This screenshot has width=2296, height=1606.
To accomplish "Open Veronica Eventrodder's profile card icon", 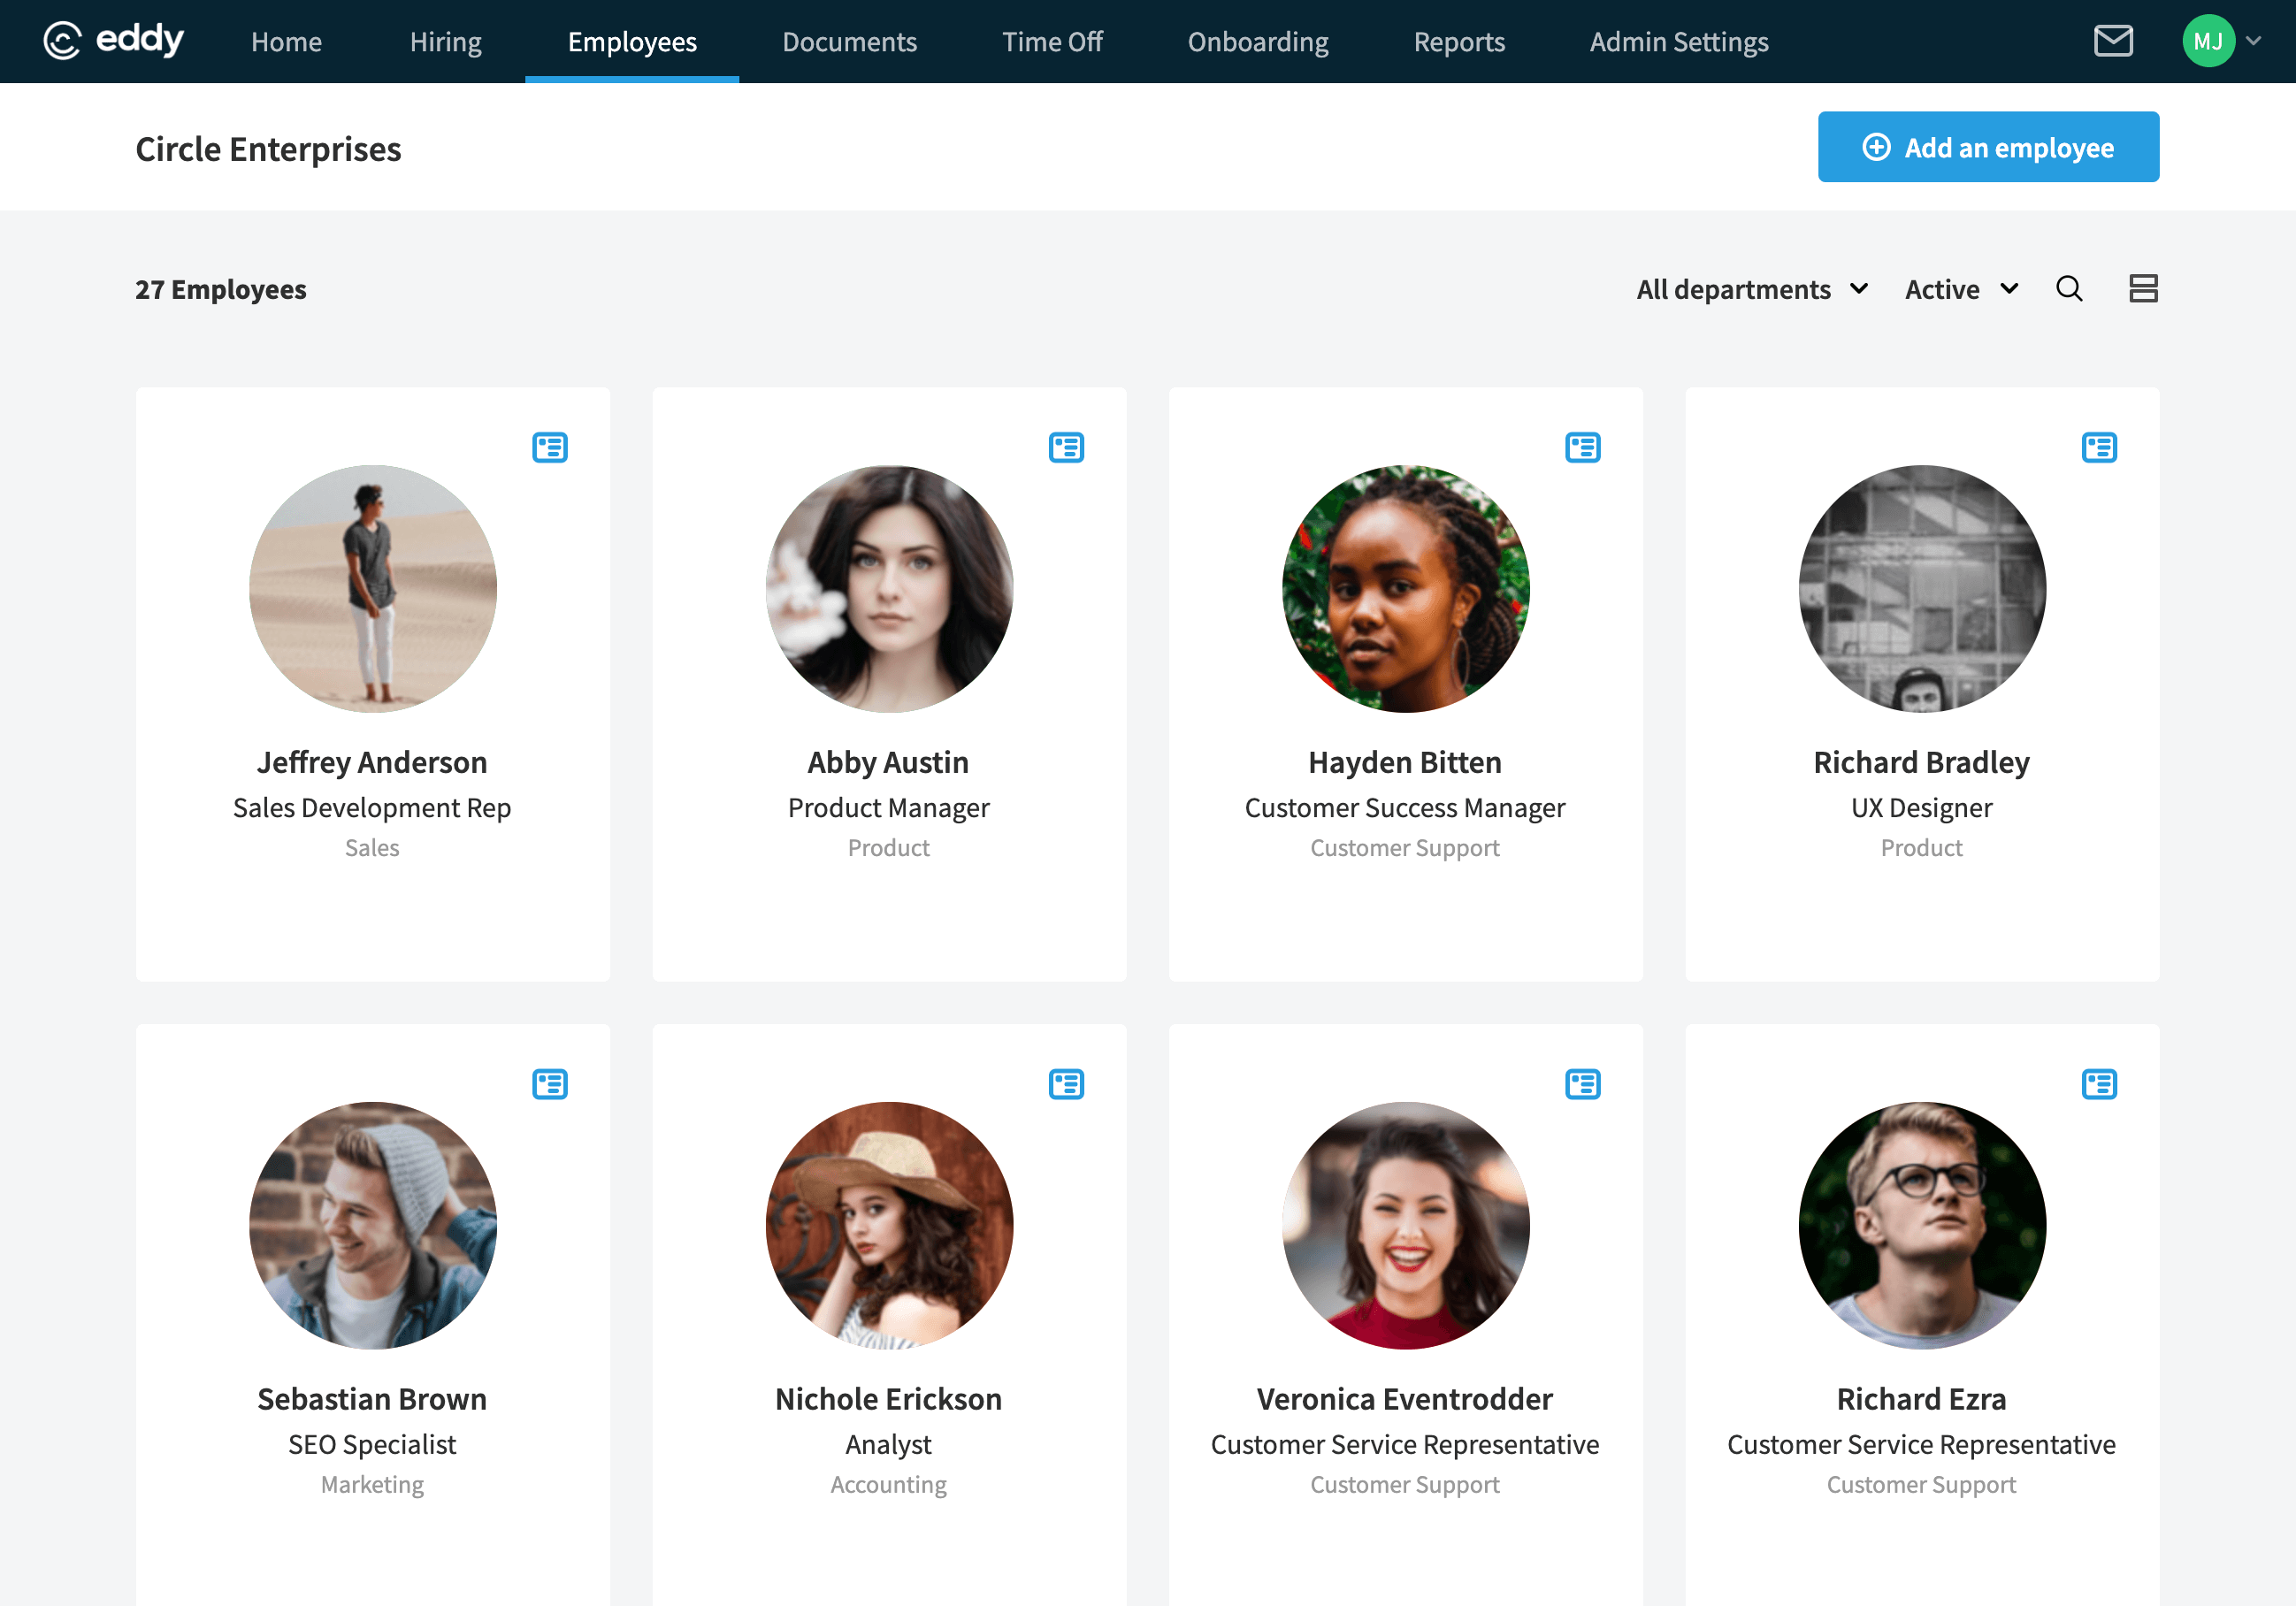I will point(1583,1084).
